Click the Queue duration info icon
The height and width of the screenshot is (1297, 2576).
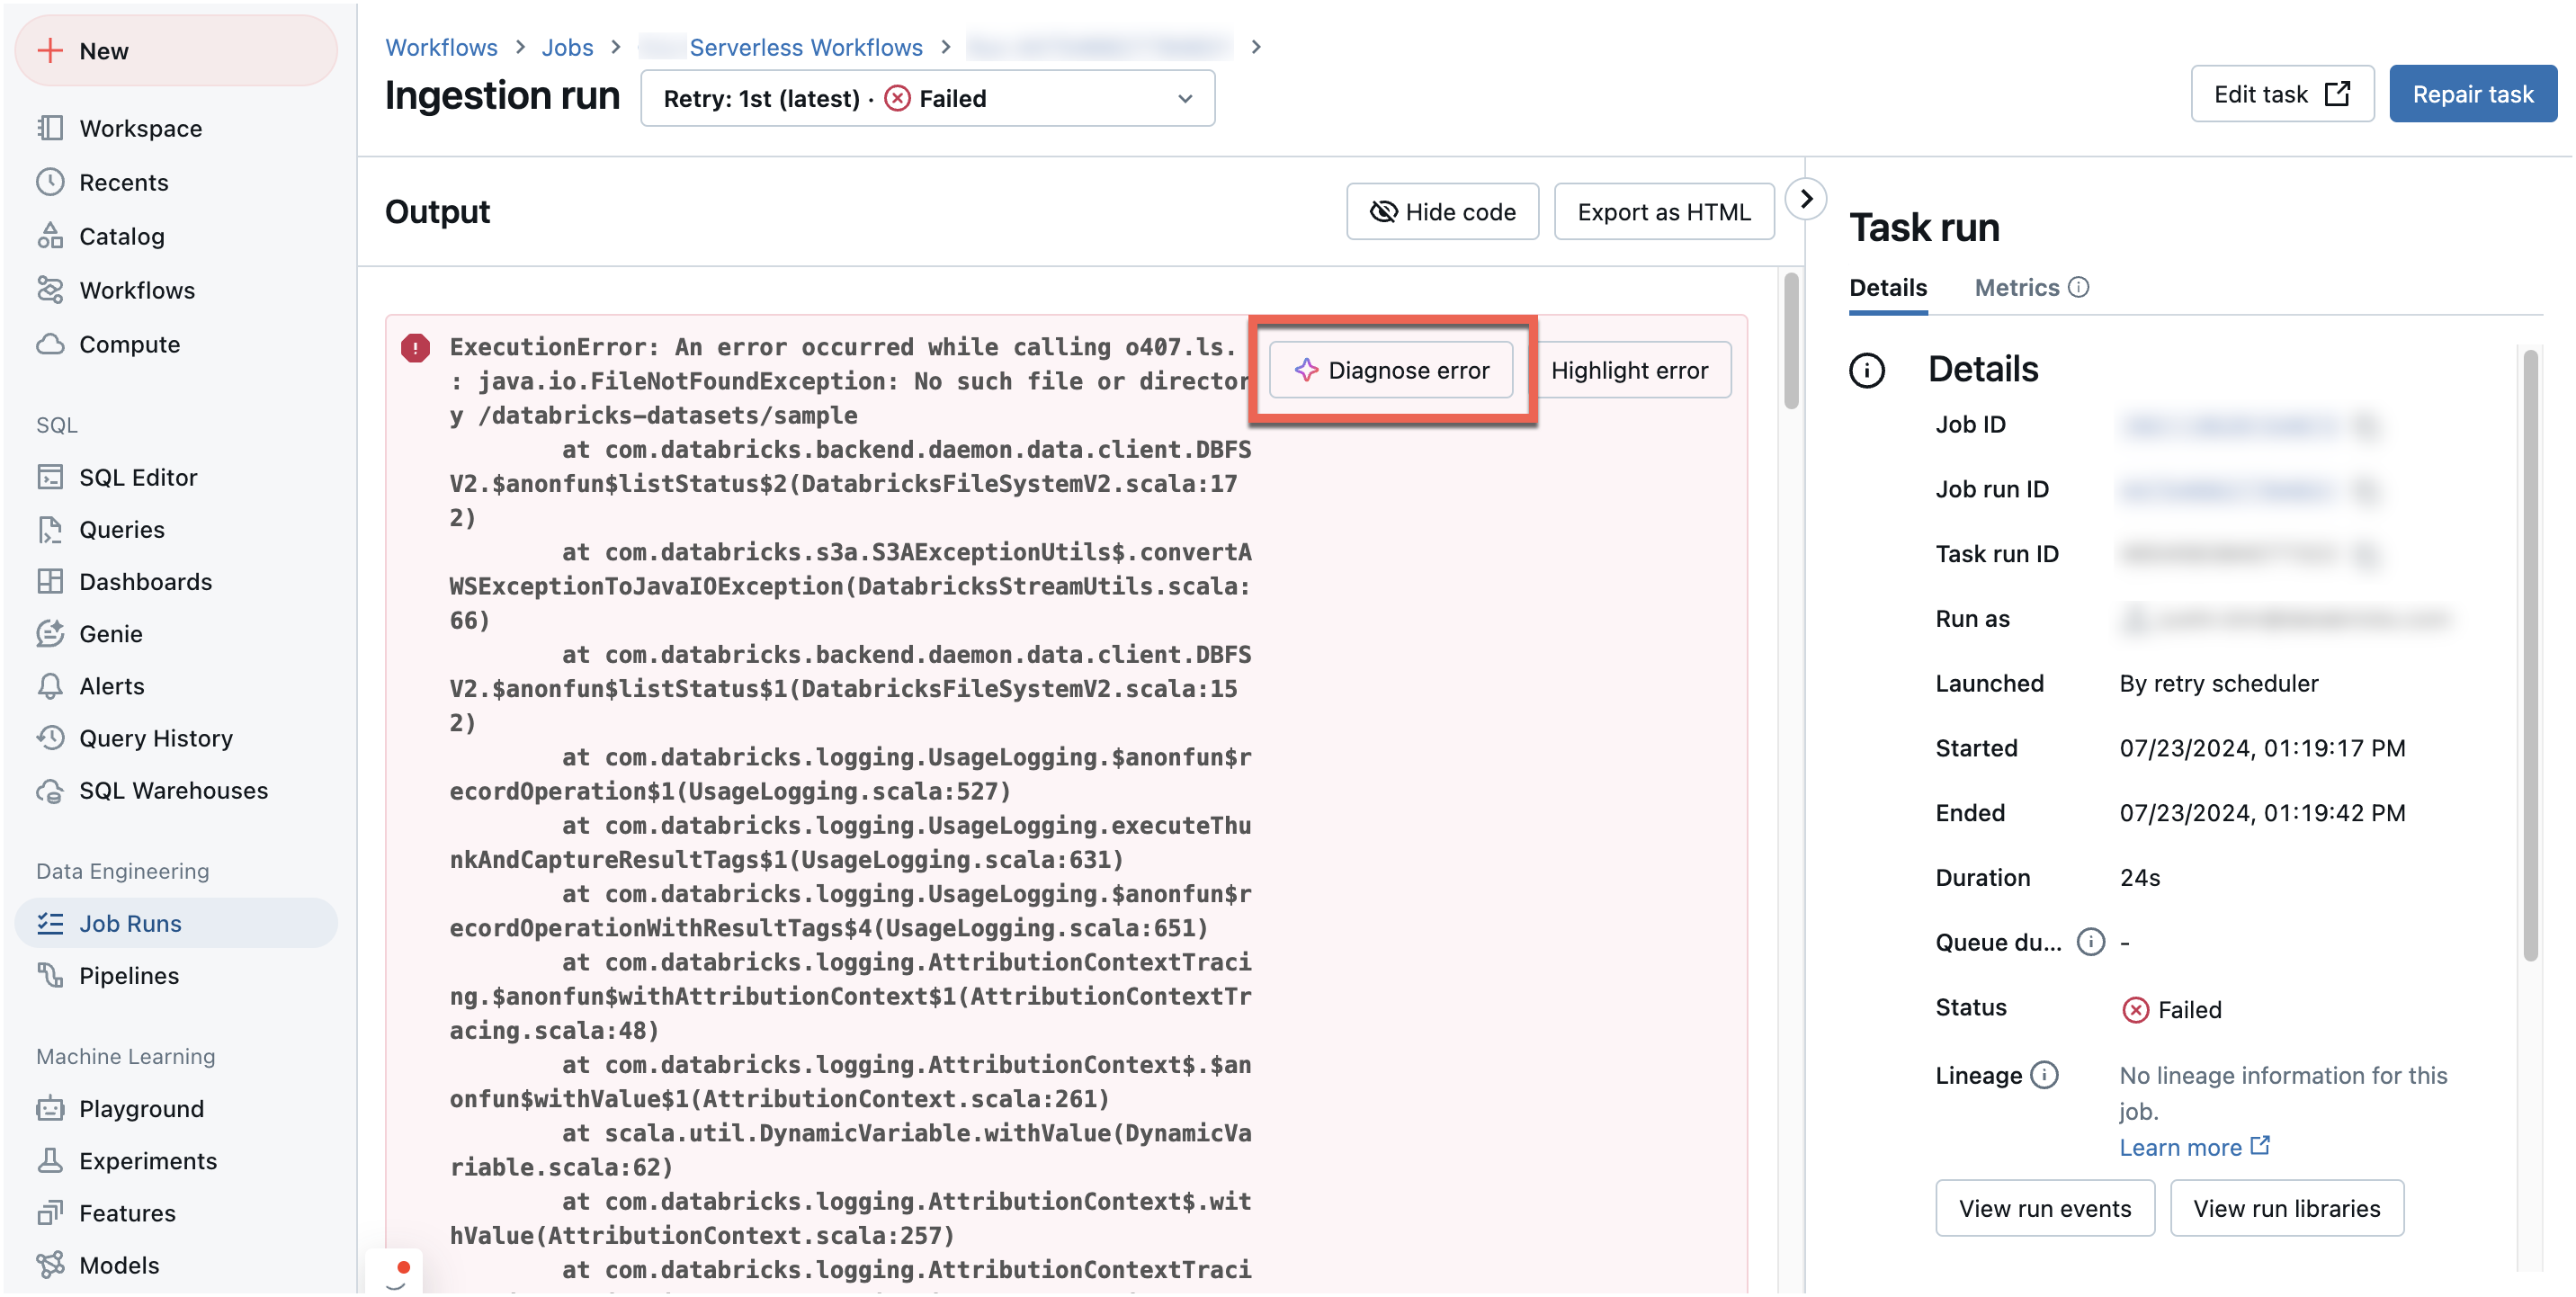(x=2087, y=942)
